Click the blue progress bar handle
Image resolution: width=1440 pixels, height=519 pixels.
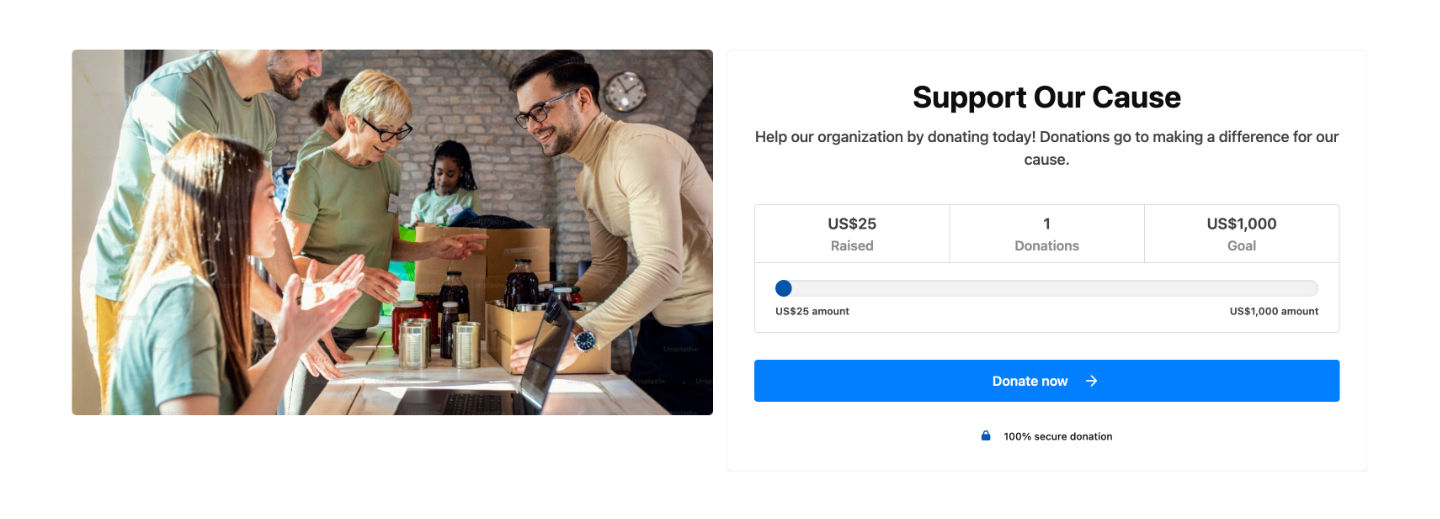[x=783, y=288]
